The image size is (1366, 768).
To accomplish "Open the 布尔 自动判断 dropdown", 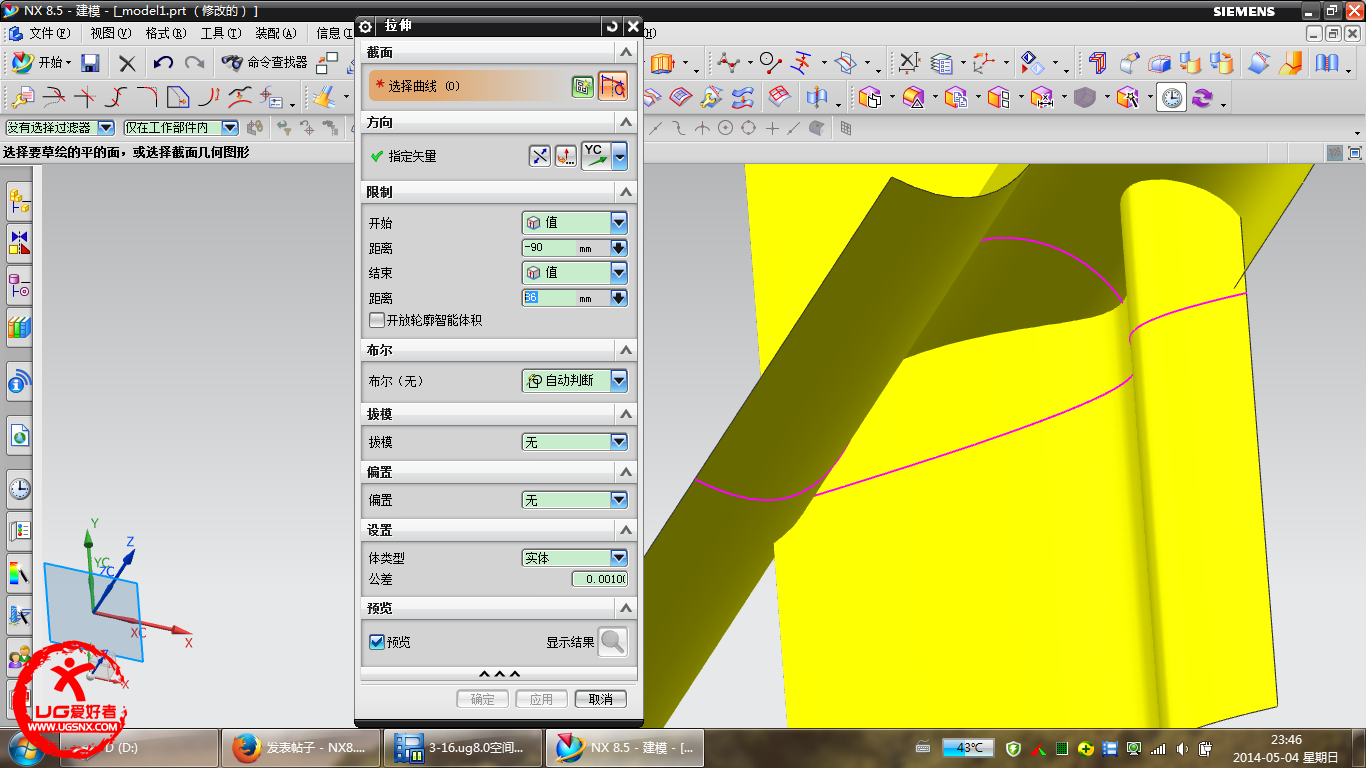I will coord(574,380).
